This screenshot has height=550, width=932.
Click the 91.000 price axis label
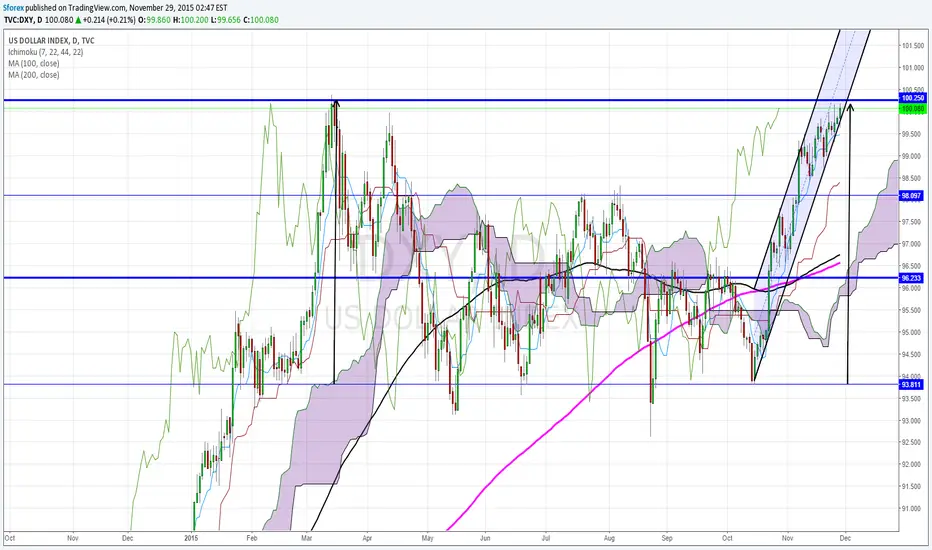tap(912, 508)
